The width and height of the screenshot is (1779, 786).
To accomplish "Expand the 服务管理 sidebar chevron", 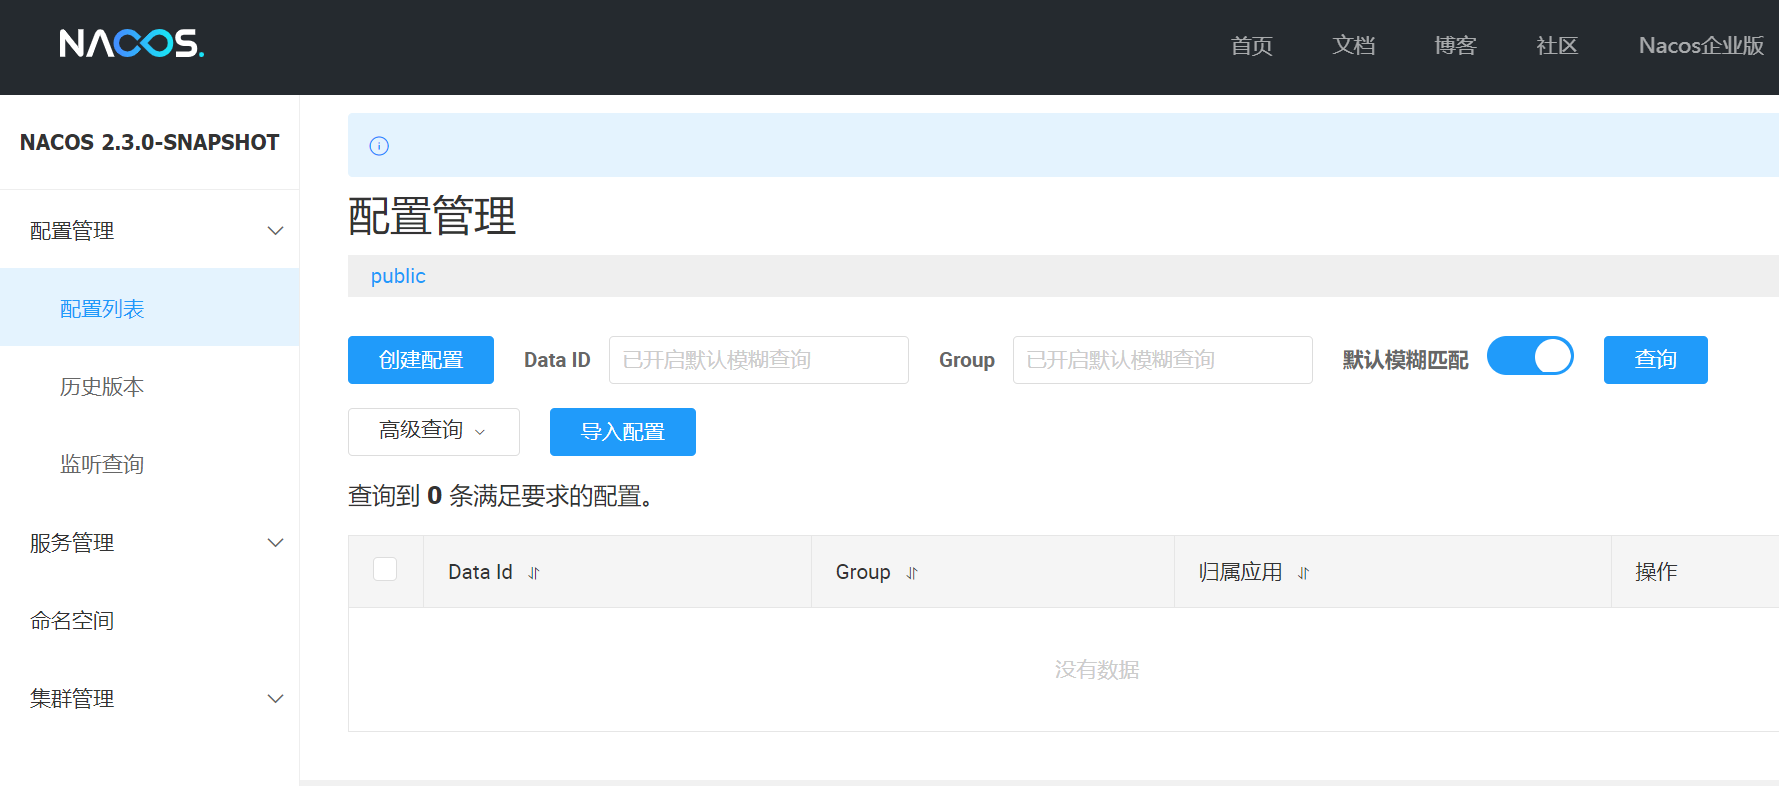I will [x=275, y=543].
